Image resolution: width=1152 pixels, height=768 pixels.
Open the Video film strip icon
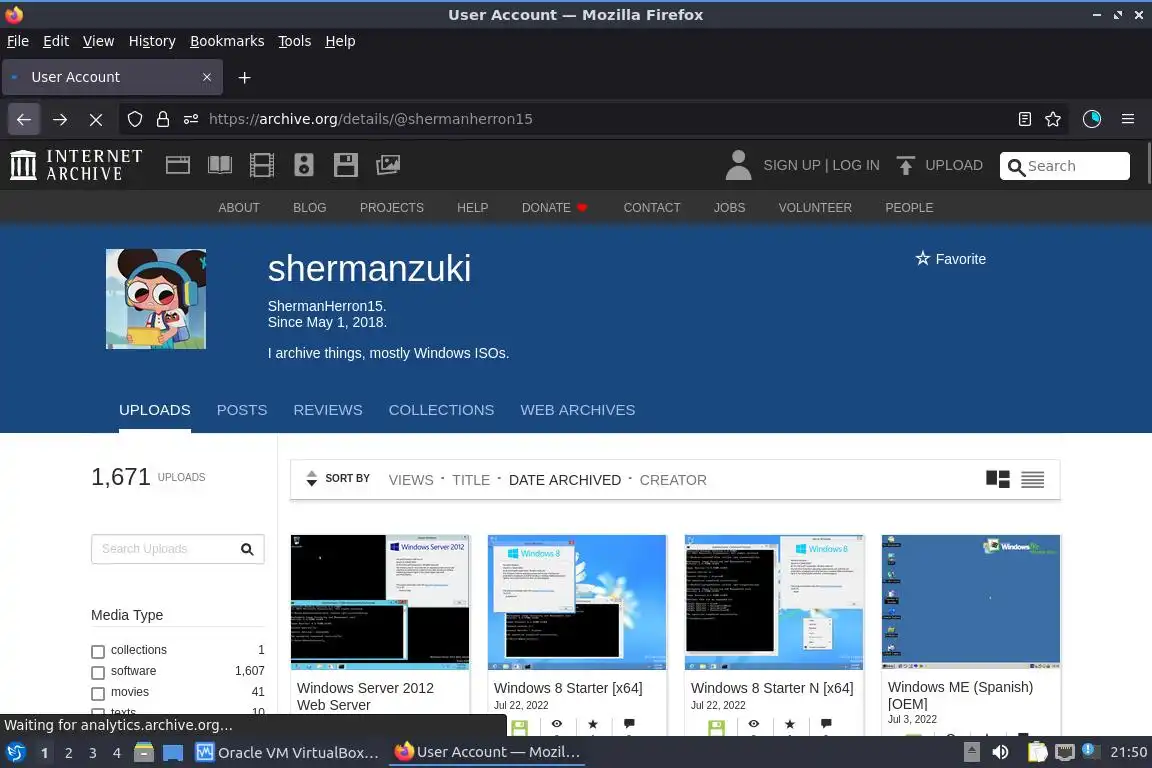point(262,165)
